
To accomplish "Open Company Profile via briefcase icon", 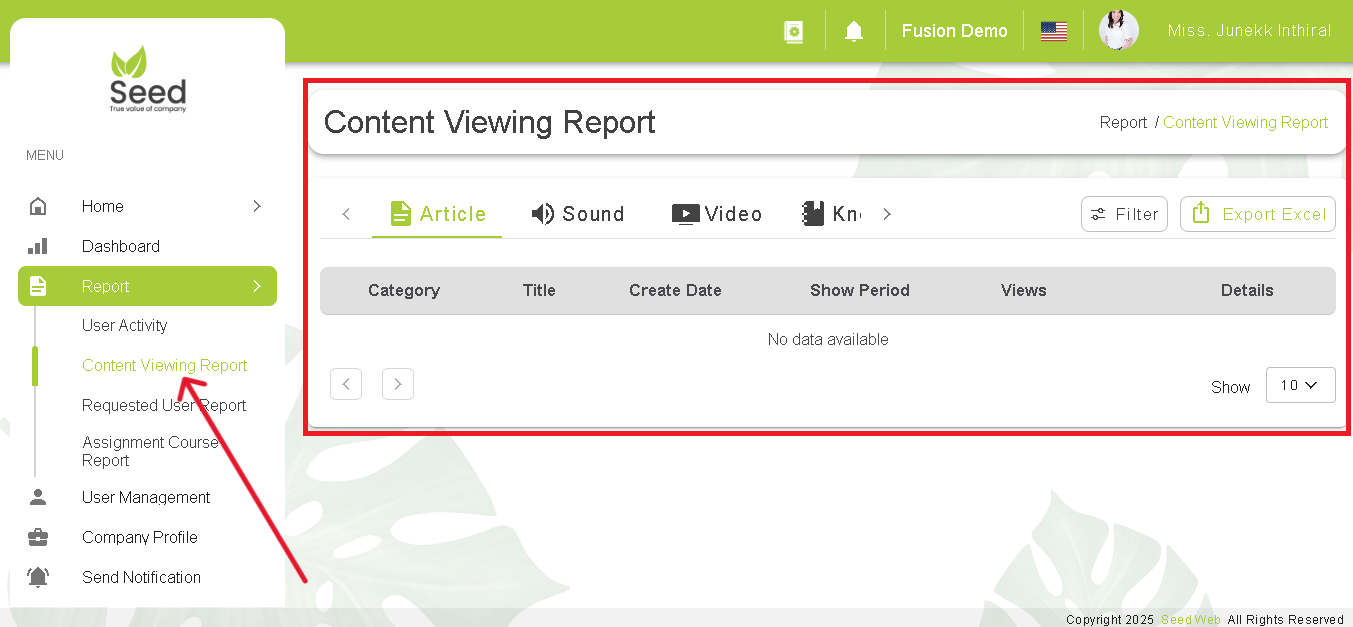I will point(38,537).
